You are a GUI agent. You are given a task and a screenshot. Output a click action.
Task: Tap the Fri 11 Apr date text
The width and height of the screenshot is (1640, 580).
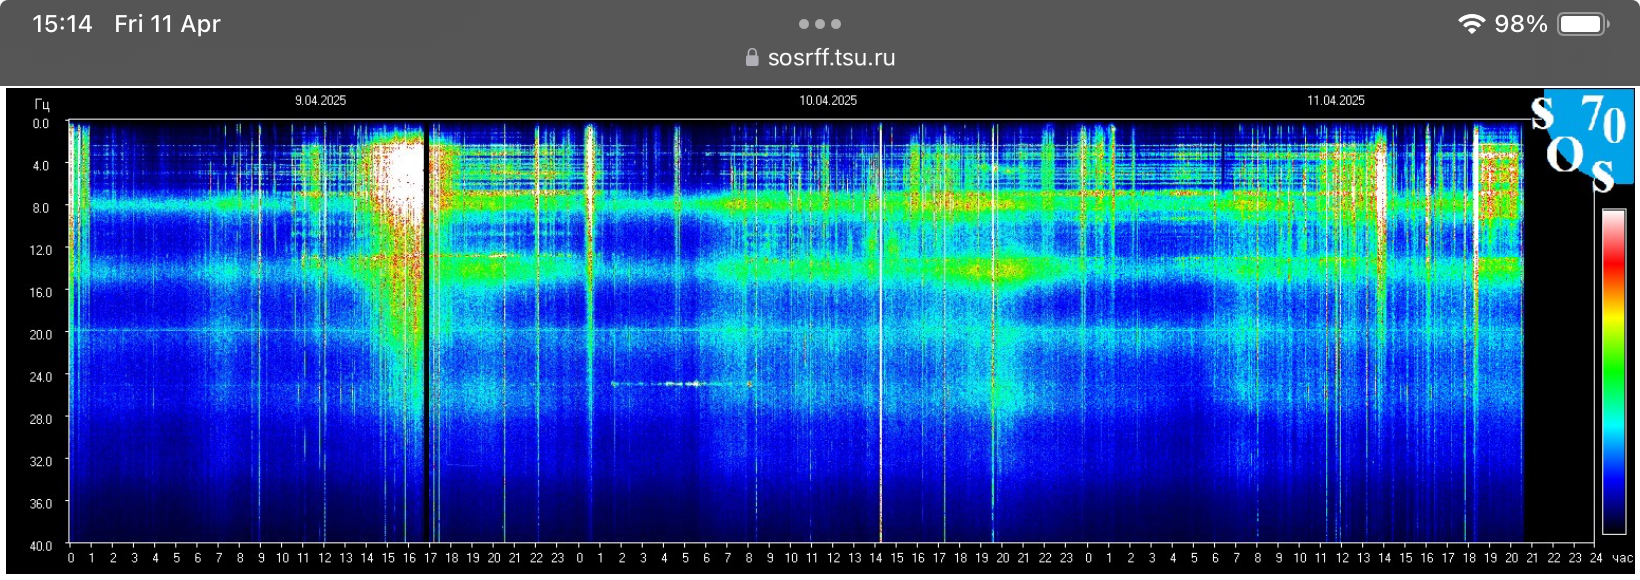167,24
